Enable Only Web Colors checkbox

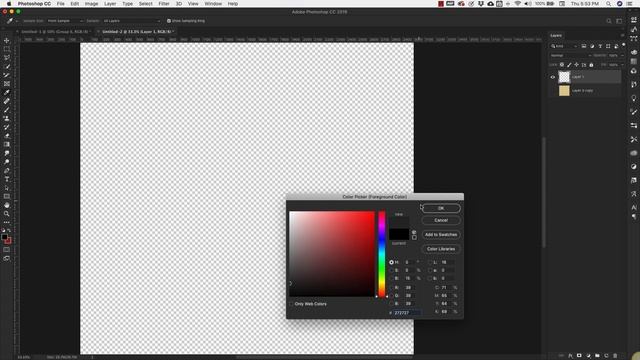coord(291,304)
